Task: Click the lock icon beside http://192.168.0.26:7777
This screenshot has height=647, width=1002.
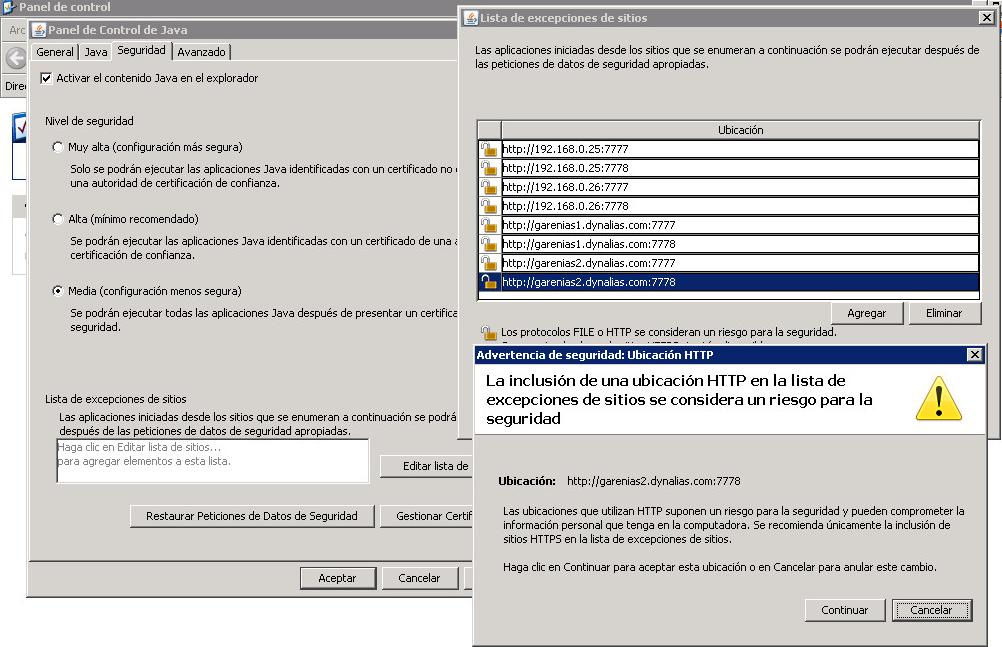Action: pyautogui.click(x=489, y=187)
